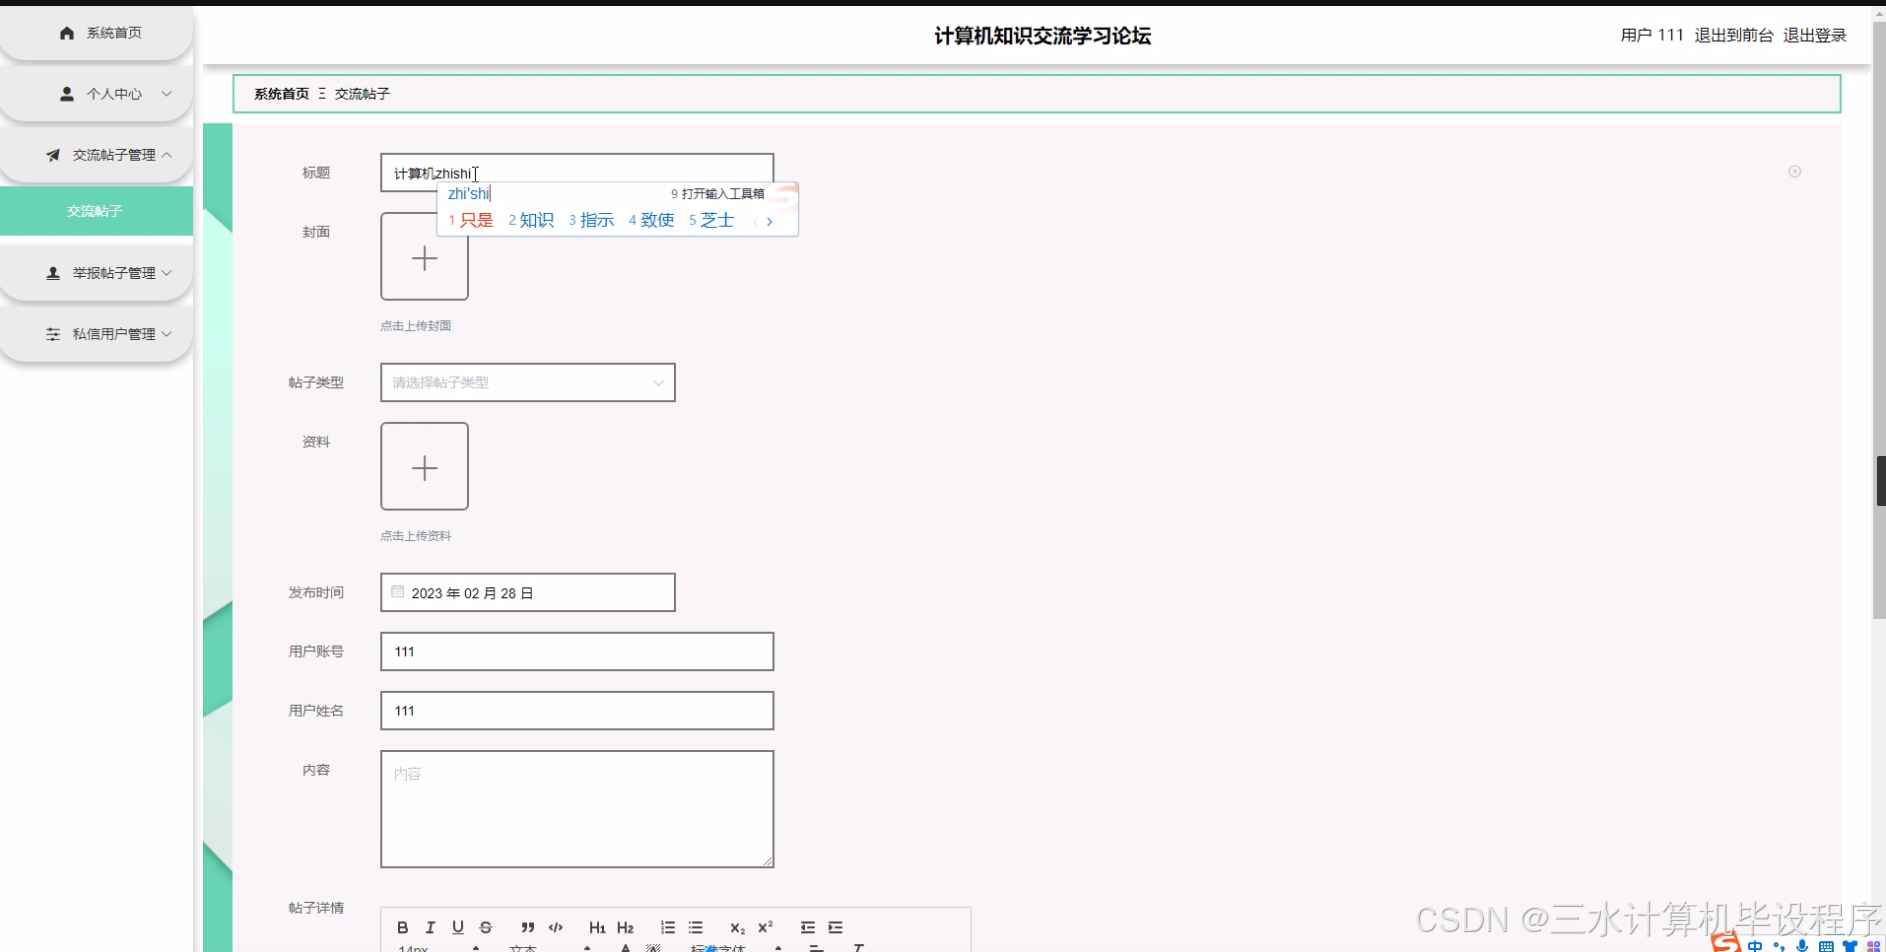Open the 请选择帖子类型 dropdown
This screenshot has width=1886, height=952.
(527, 382)
